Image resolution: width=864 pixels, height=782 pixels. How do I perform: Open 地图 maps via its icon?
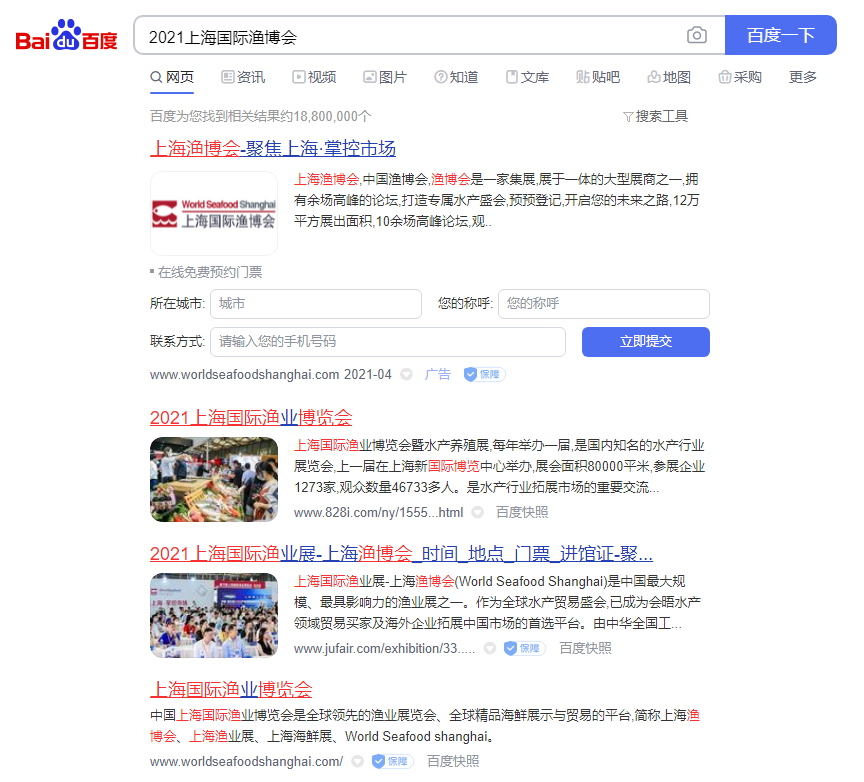[652, 76]
